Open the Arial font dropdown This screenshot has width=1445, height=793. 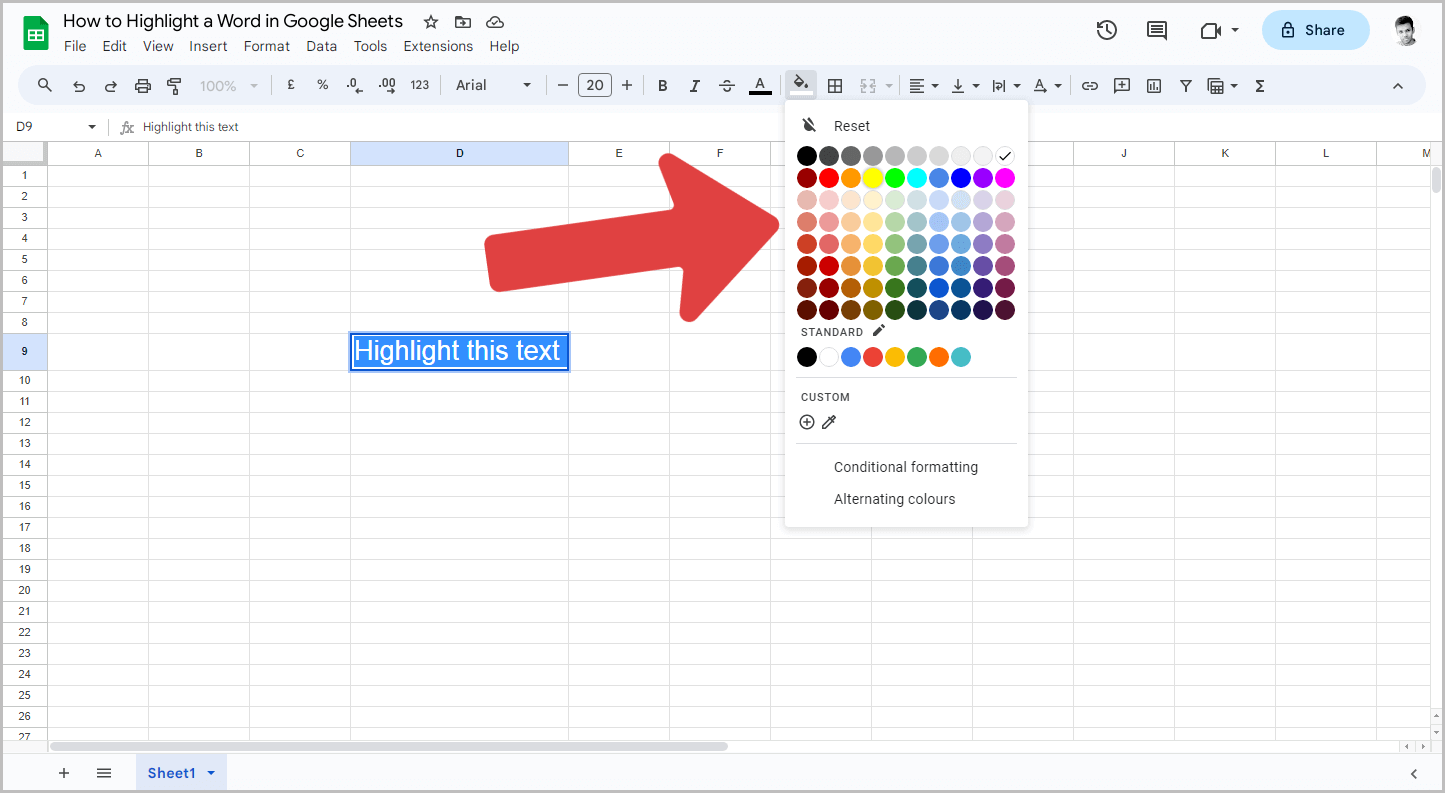493,85
